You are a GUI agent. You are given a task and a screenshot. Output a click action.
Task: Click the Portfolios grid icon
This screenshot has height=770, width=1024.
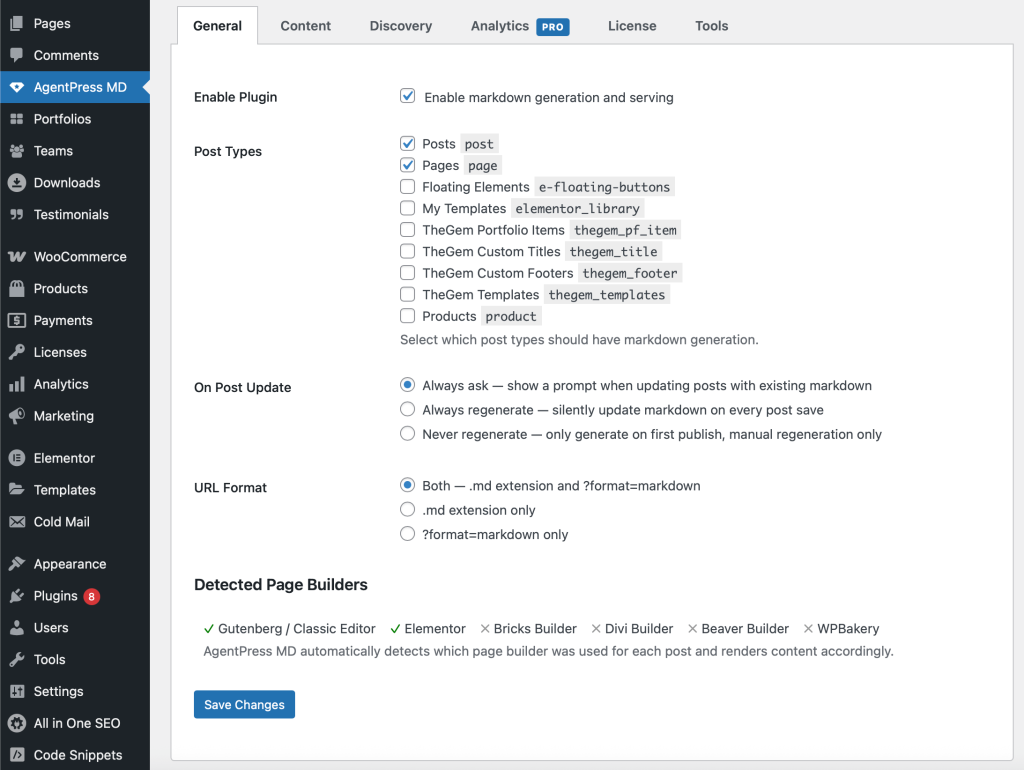pos(17,119)
